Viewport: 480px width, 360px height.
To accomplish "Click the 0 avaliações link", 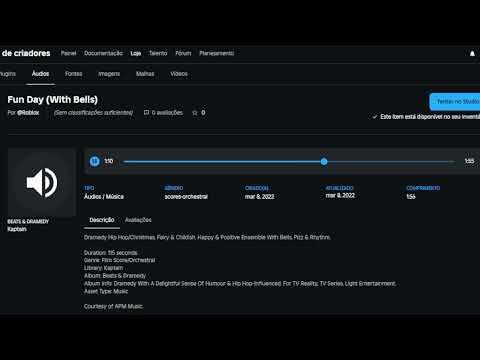I will [x=167, y=113].
